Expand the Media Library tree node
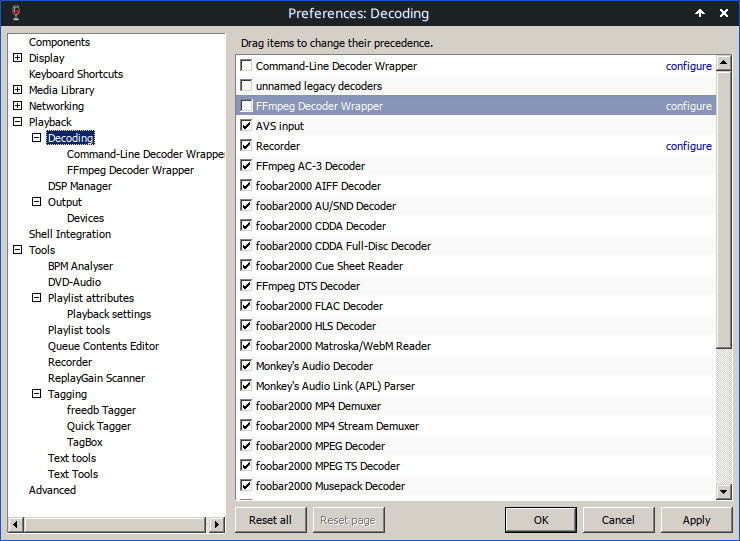Screen dimensions: 740x541 17,90
